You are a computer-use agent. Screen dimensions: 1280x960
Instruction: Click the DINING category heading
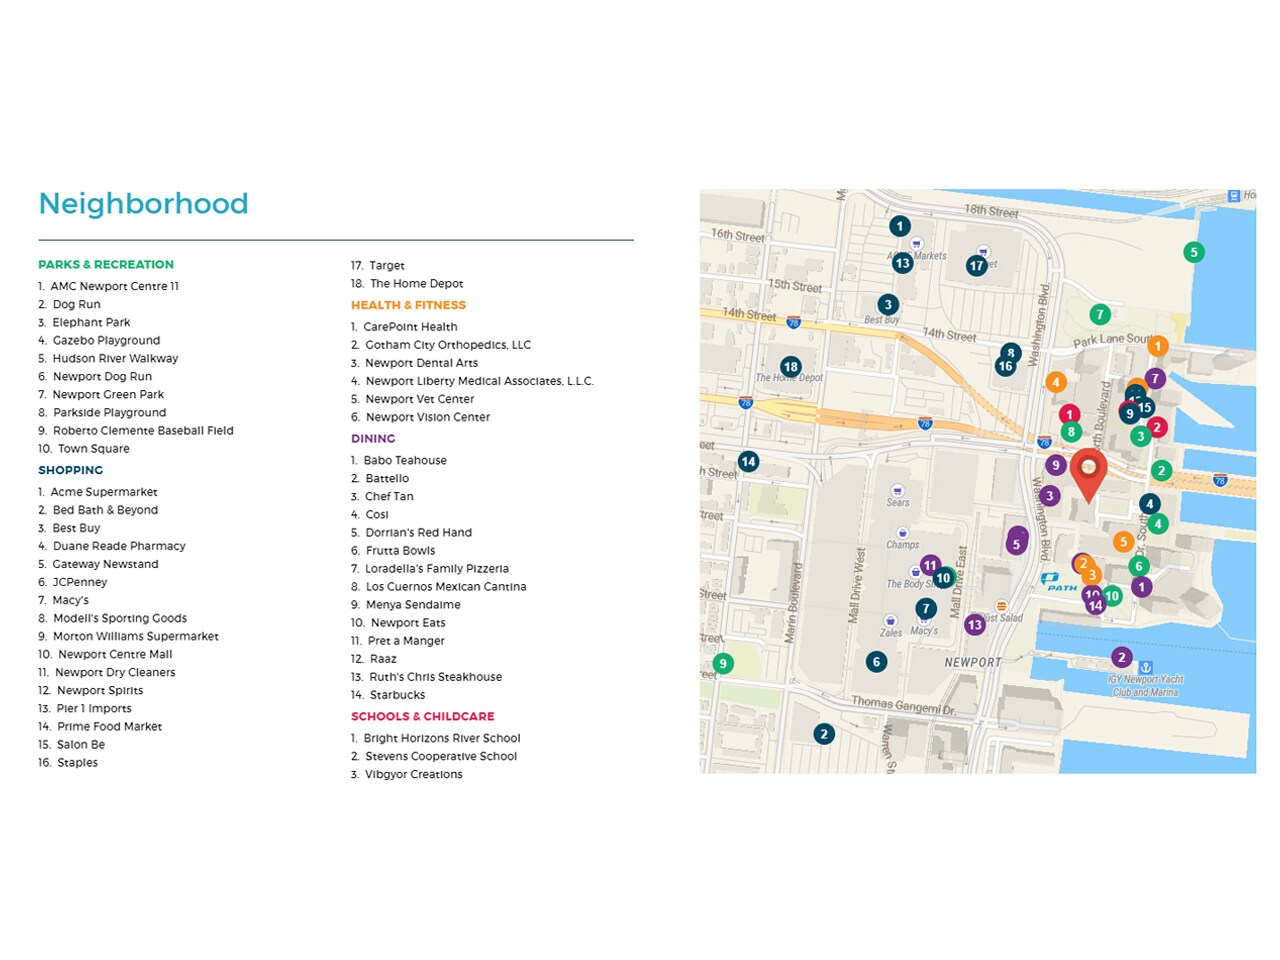[373, 439]
